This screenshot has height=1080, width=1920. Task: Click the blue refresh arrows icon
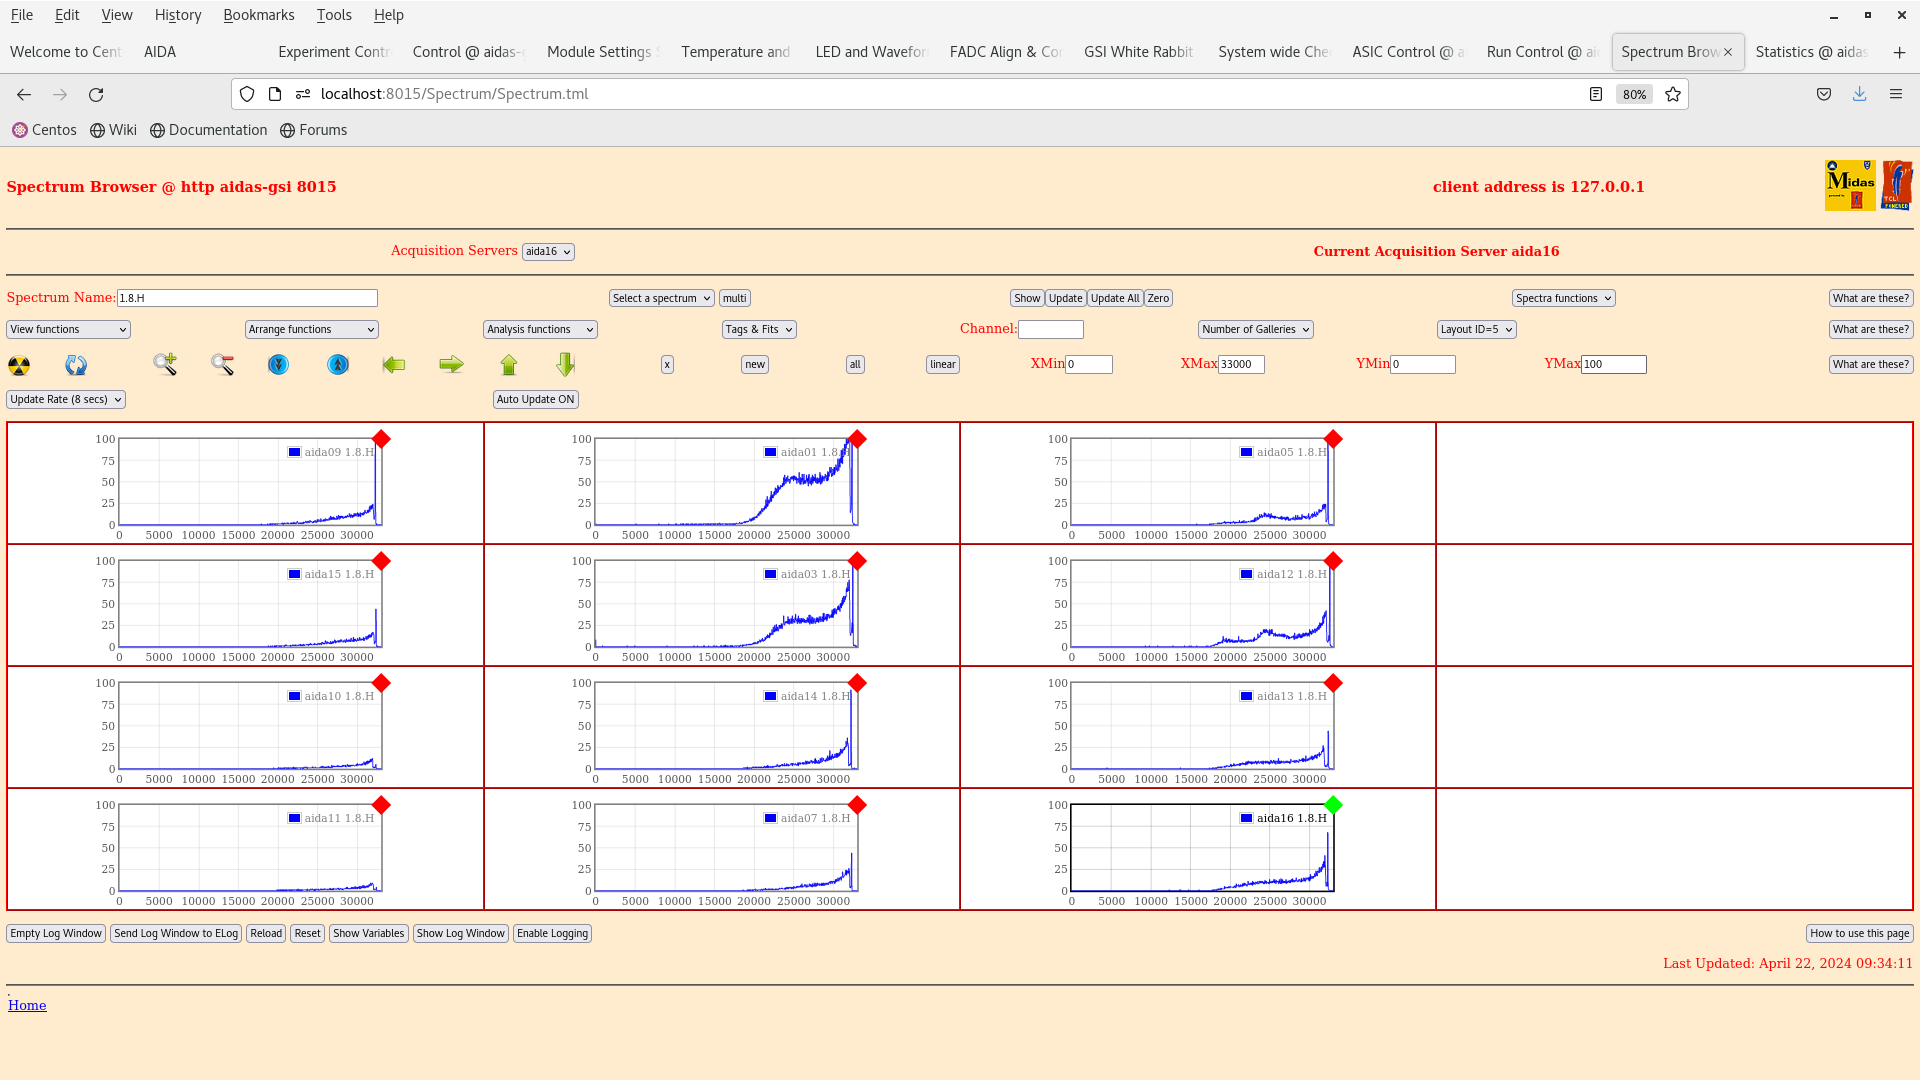pos(76,365)
